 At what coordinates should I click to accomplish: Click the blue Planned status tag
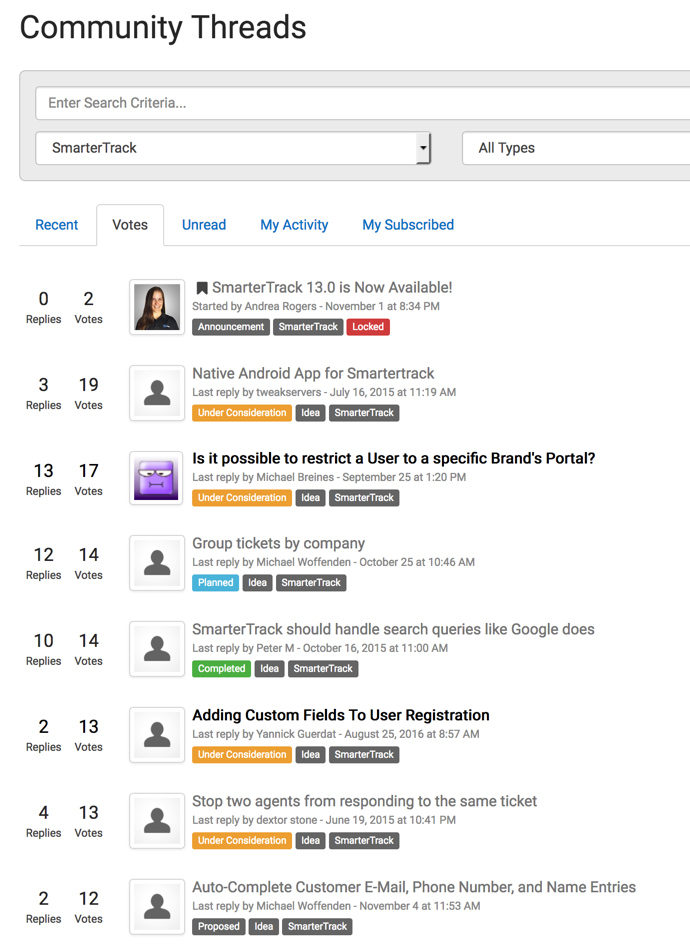point(215,583)
